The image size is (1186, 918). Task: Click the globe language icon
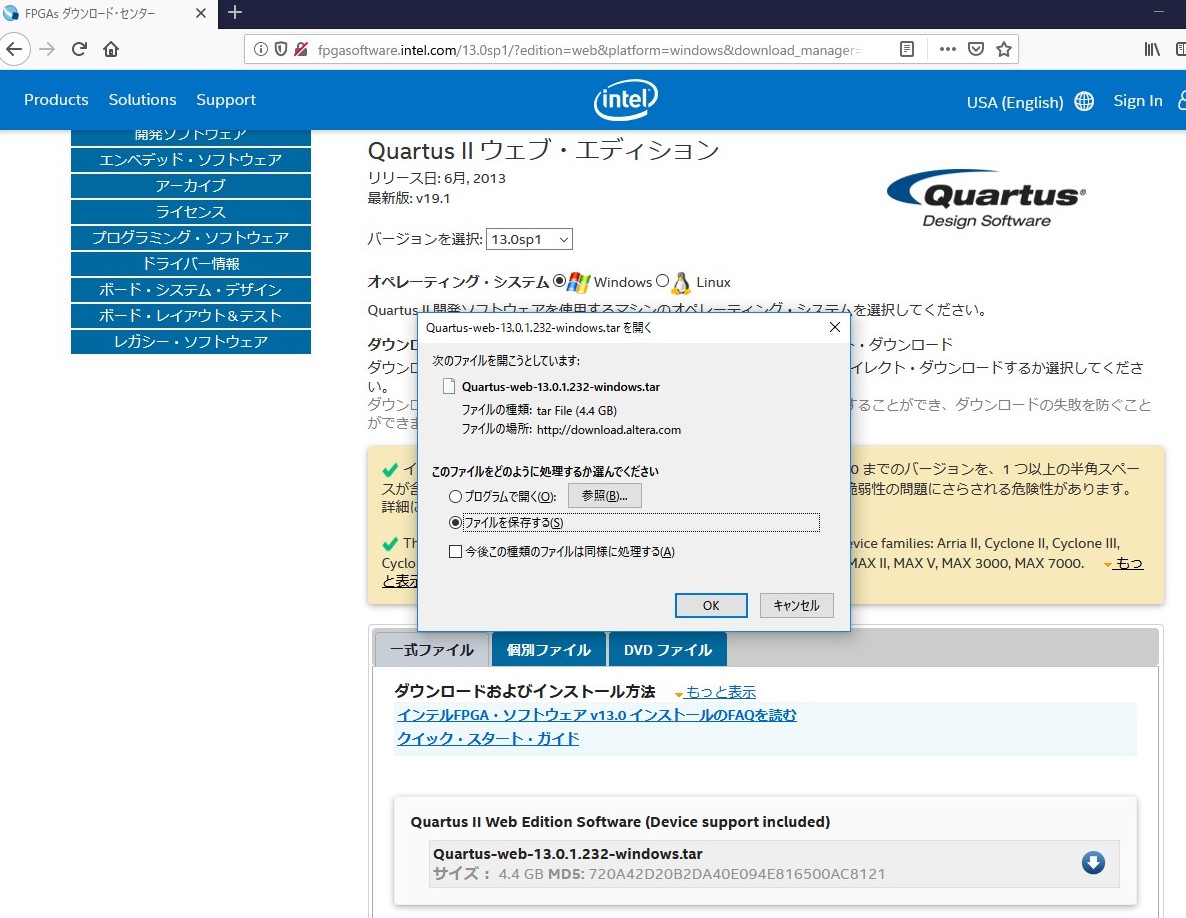tap(1084, 101)
